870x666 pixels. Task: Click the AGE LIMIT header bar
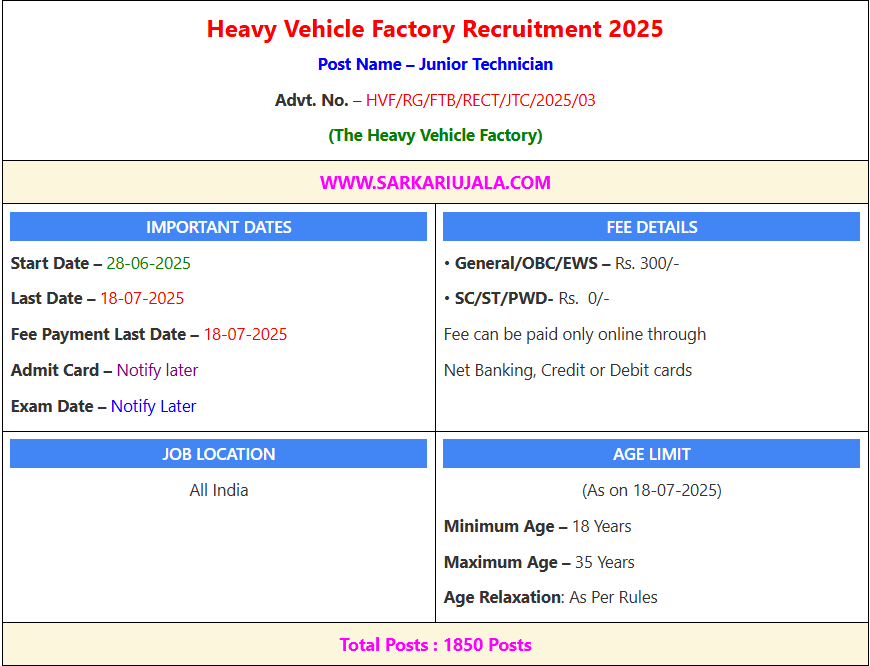(651, 454)
